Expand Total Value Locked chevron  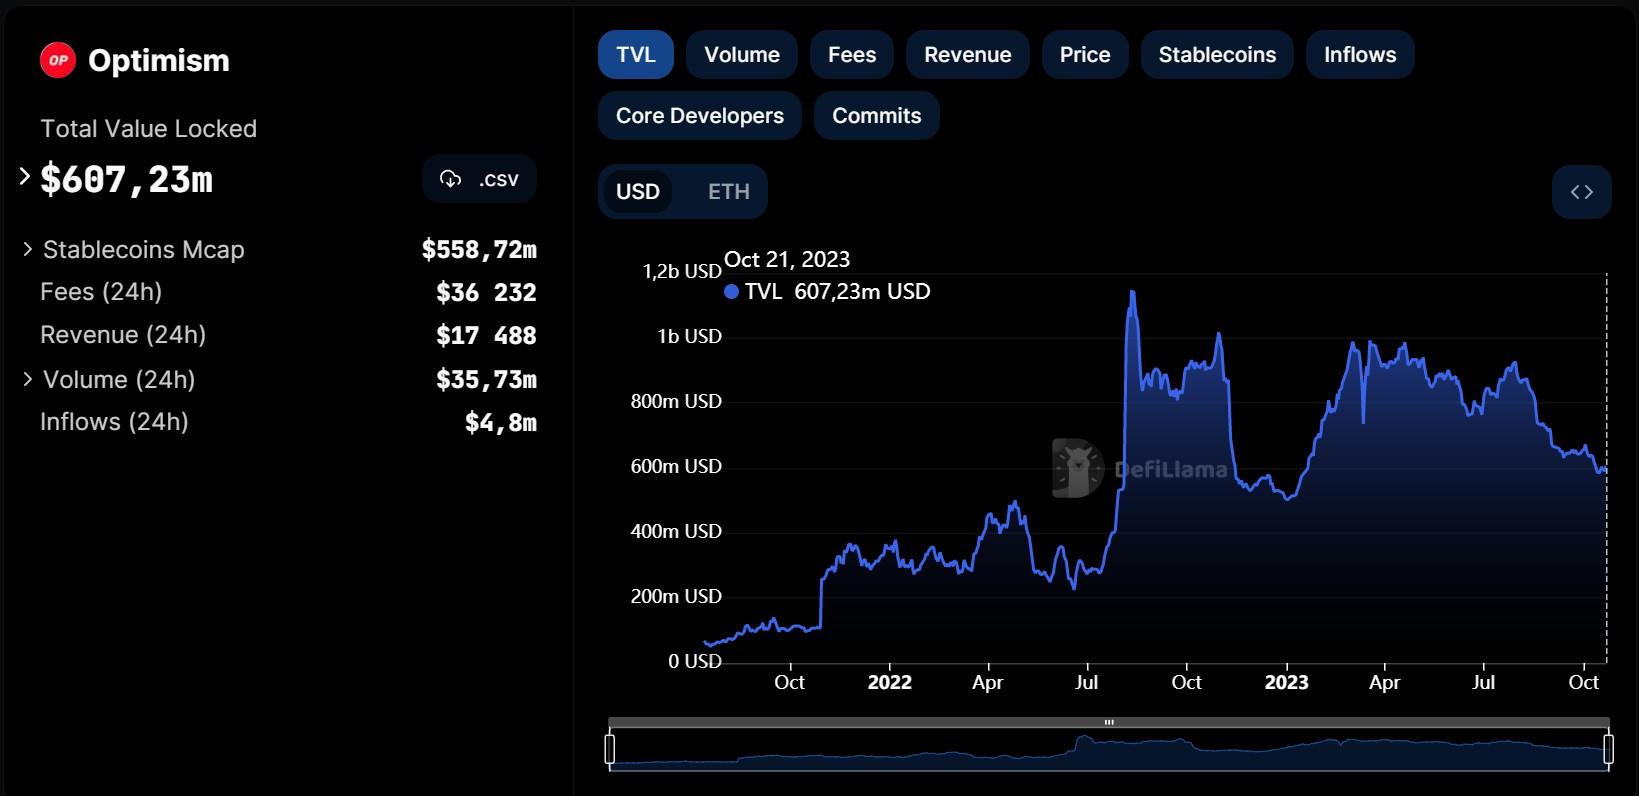pyautogui.click(x=25, y=177)
